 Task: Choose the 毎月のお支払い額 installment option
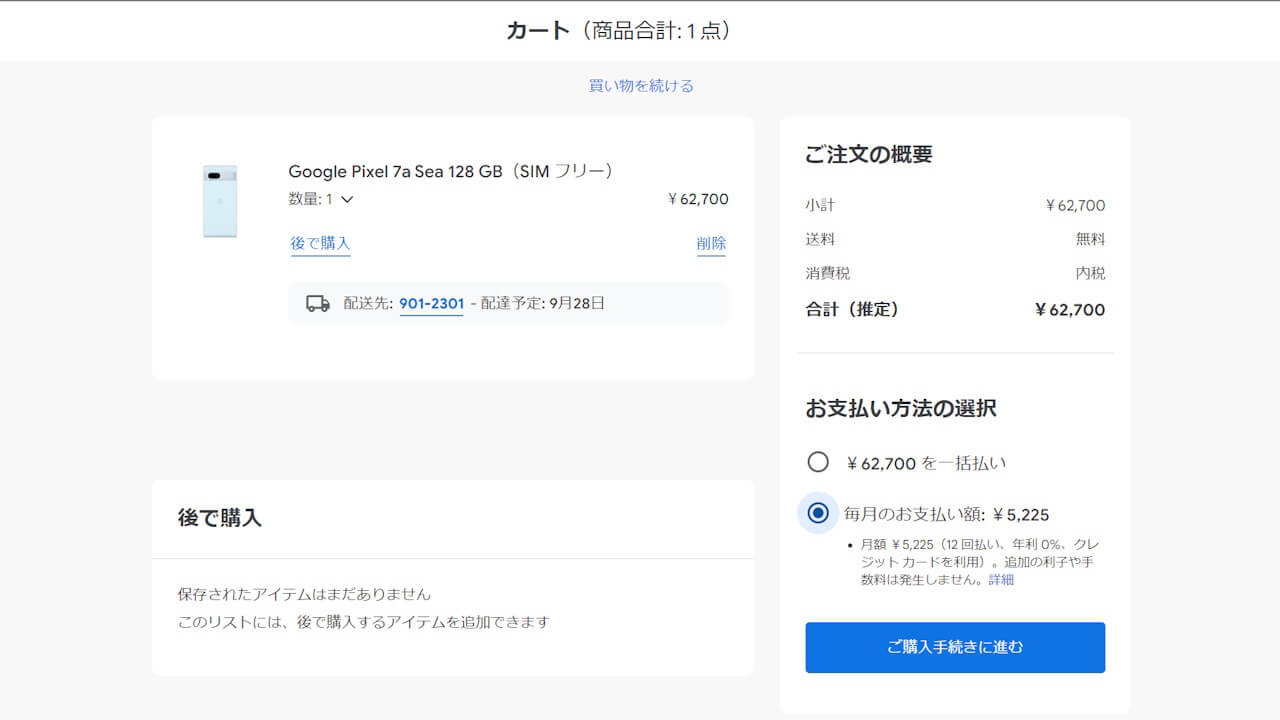tap(818, 513)
